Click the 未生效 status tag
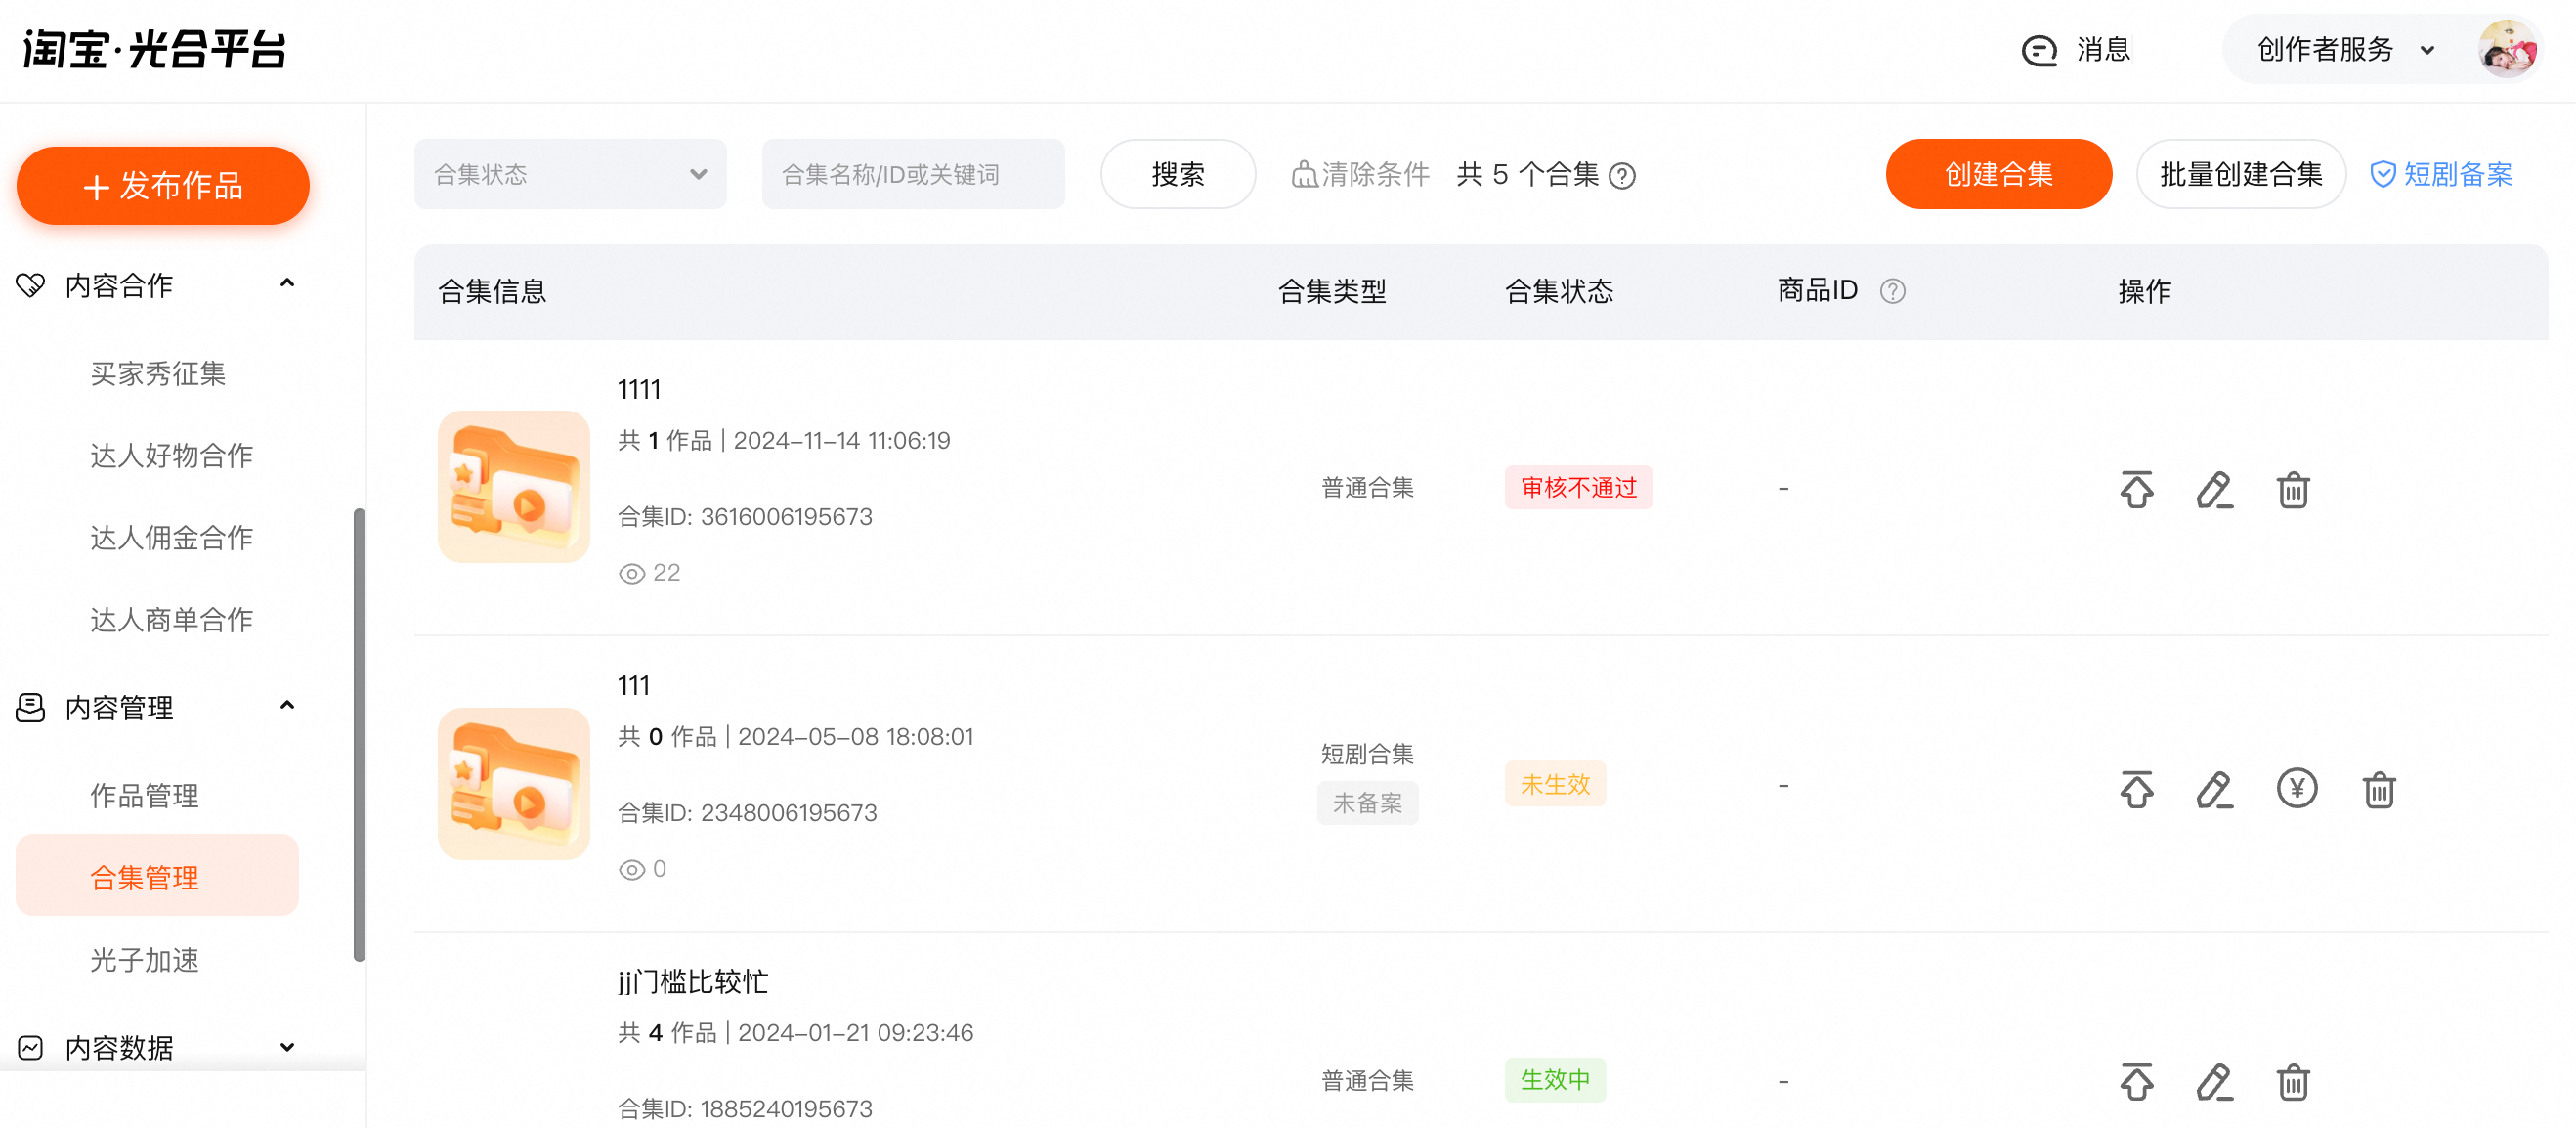This screenshot has height=1128, width=2576. tap(1555, 785)
